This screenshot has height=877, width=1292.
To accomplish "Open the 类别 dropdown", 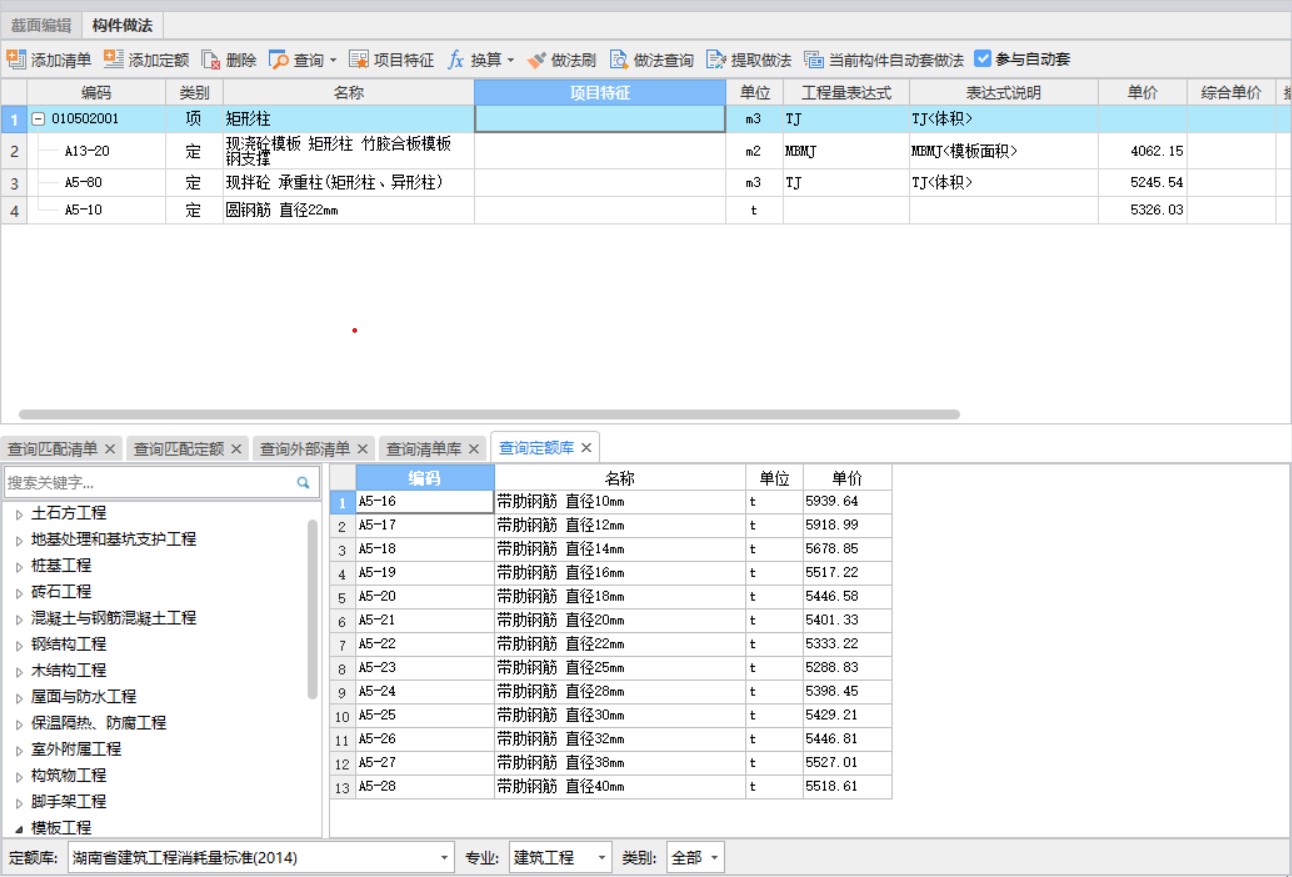I will point(695,857).
